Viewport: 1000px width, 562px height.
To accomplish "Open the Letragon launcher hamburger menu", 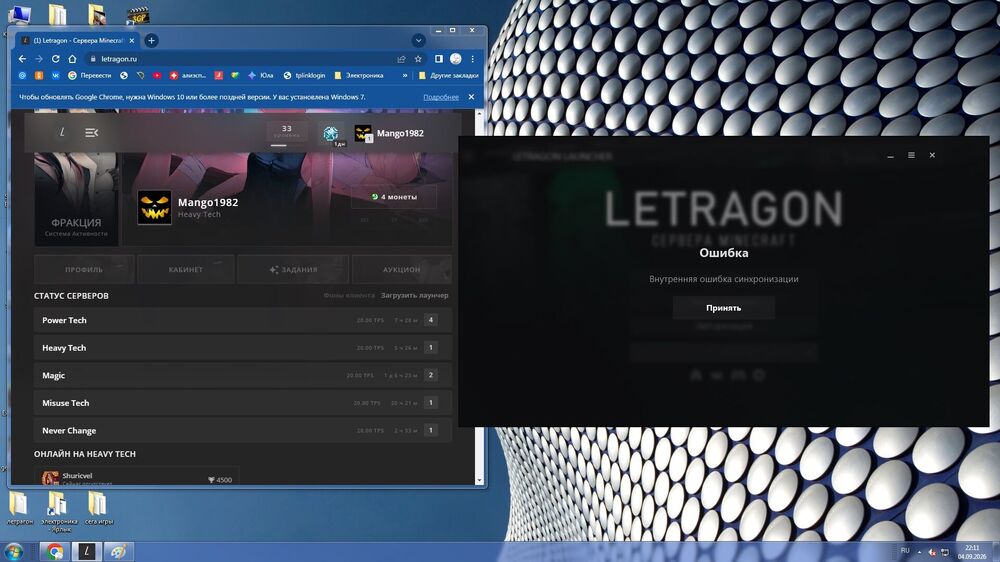I will tap(911, 155).
